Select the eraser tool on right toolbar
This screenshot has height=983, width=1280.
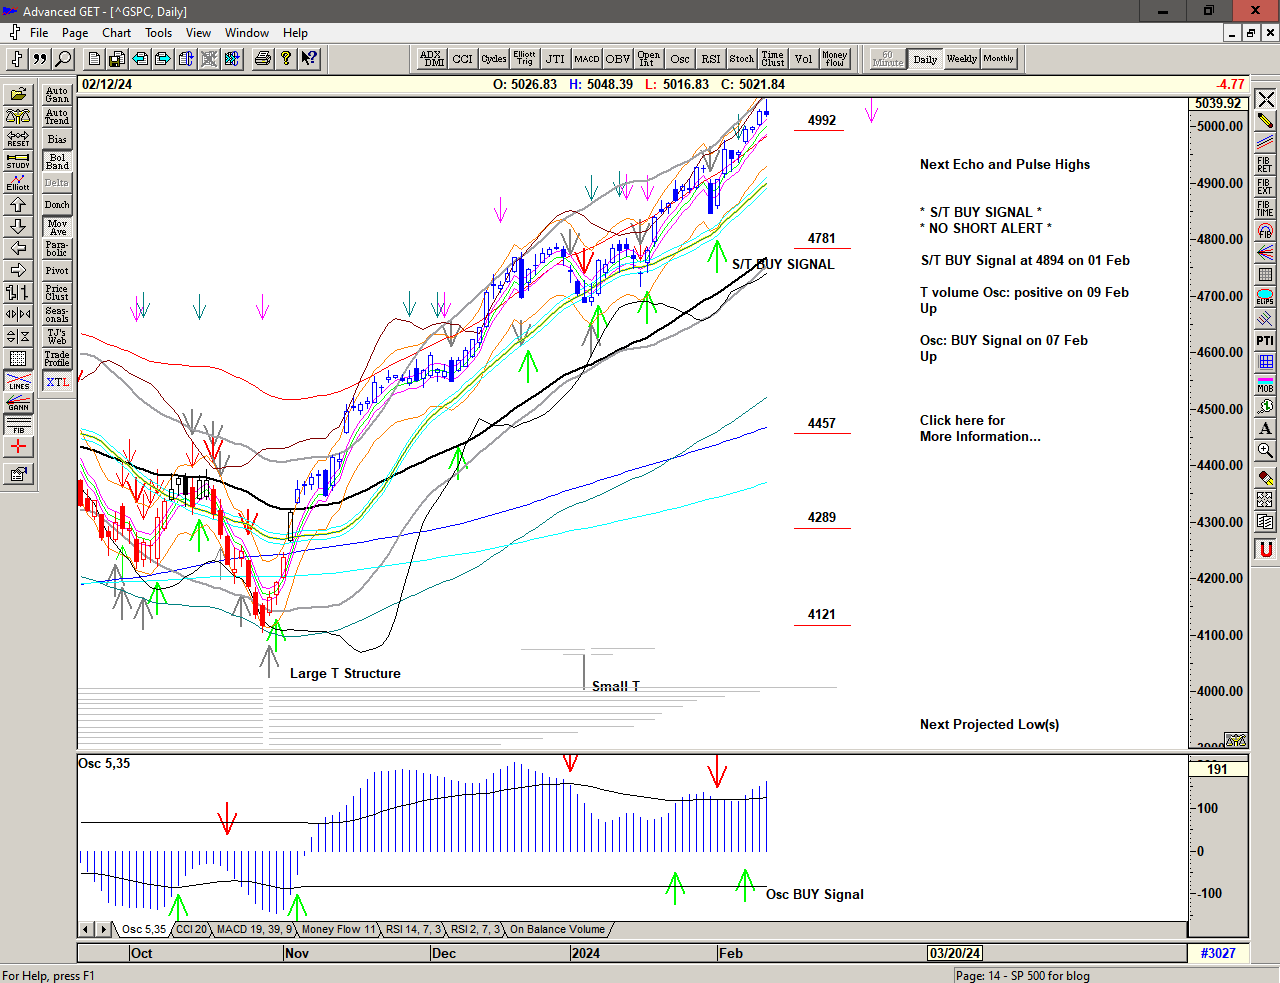(x=1265, y=478)
